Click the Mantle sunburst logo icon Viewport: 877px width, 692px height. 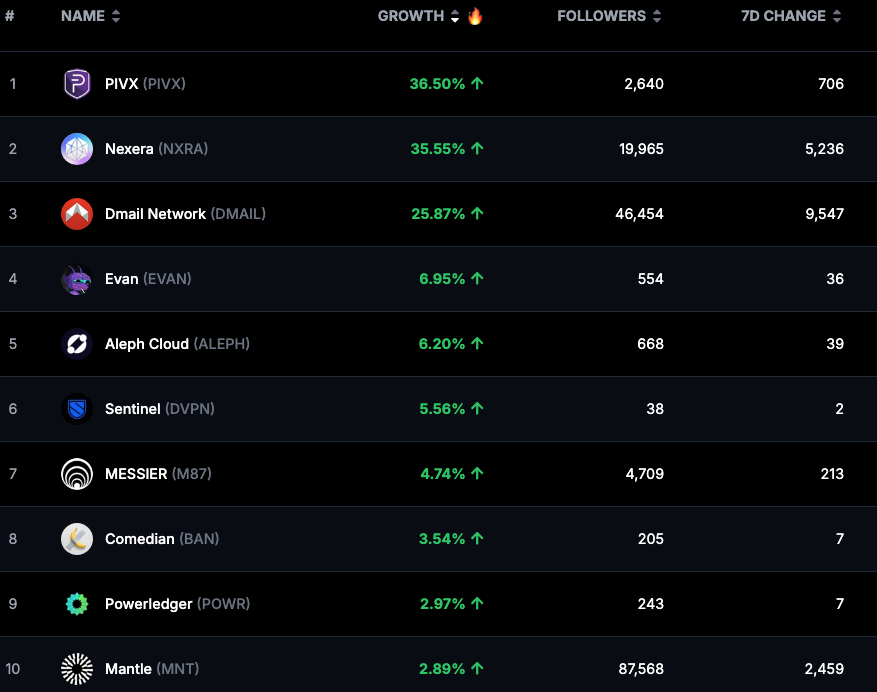tap(77, 669)
